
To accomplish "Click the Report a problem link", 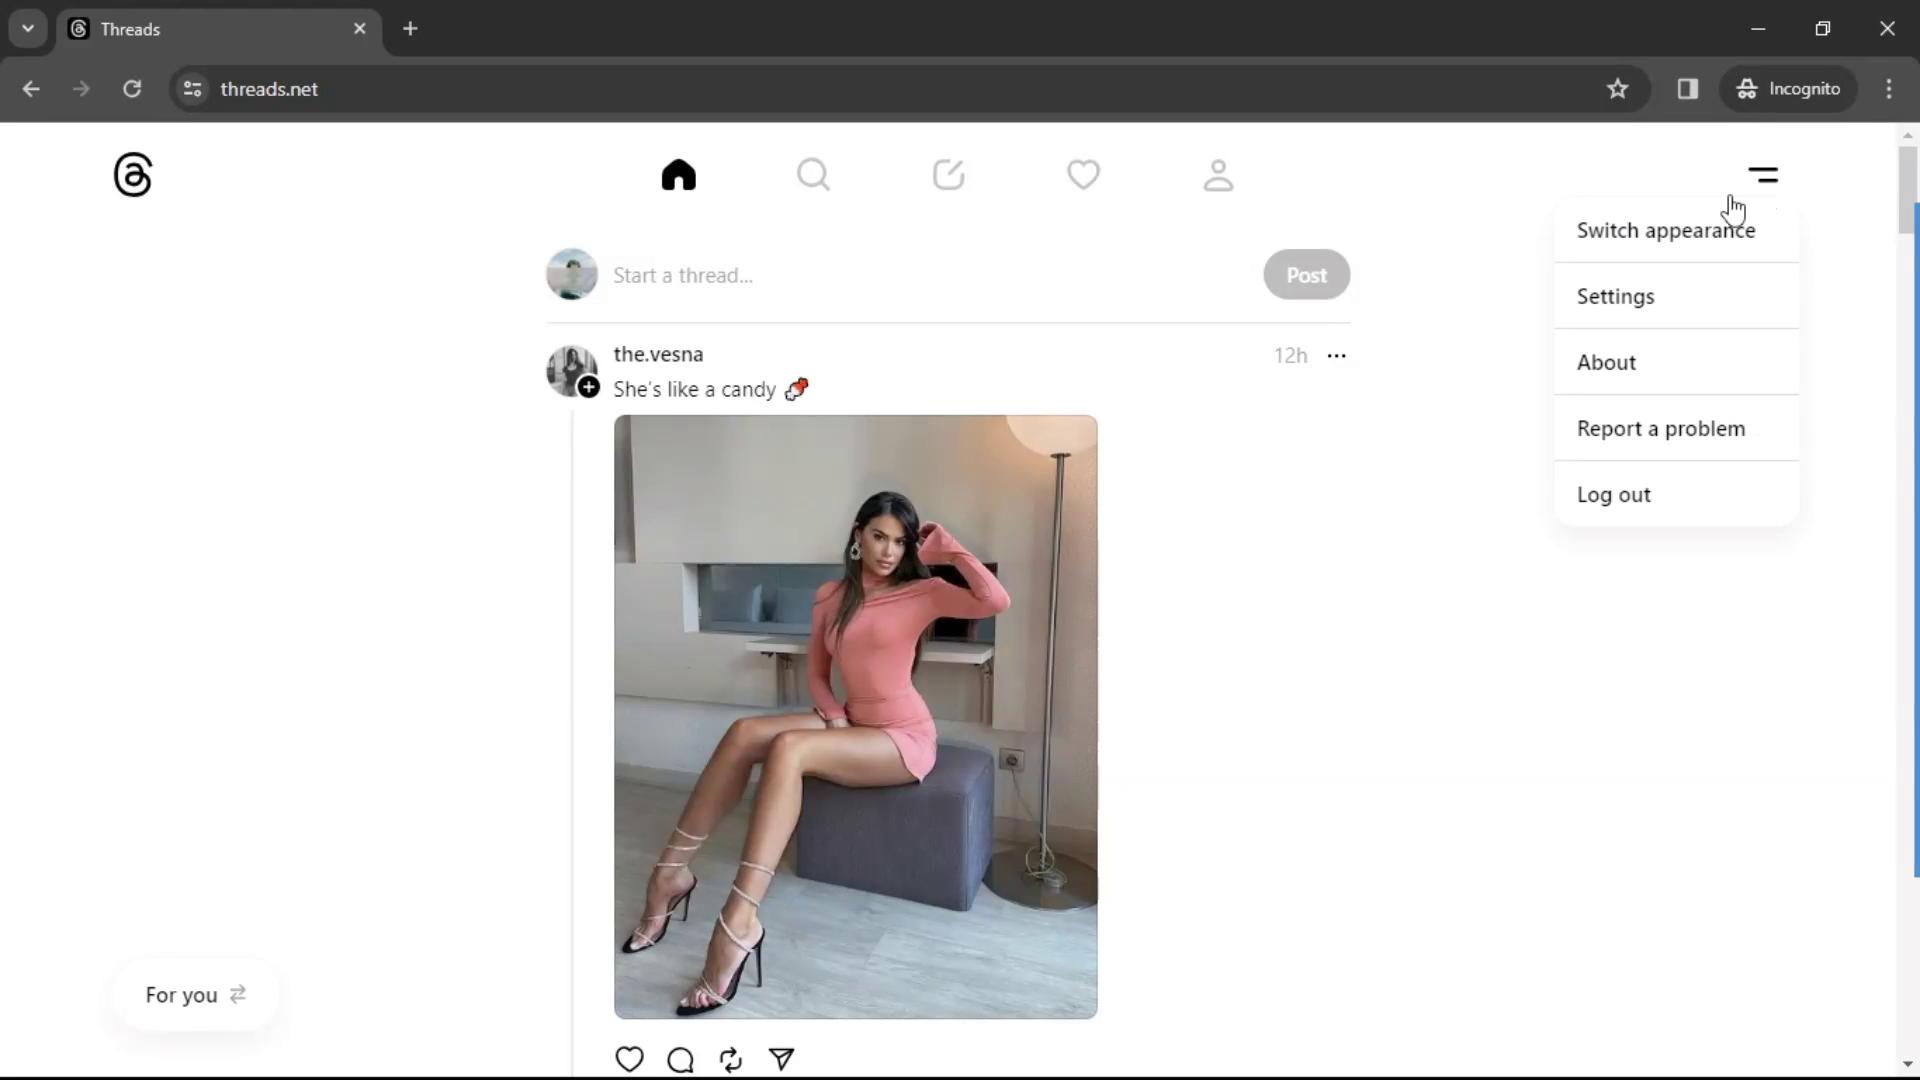I will (1662, 427).
